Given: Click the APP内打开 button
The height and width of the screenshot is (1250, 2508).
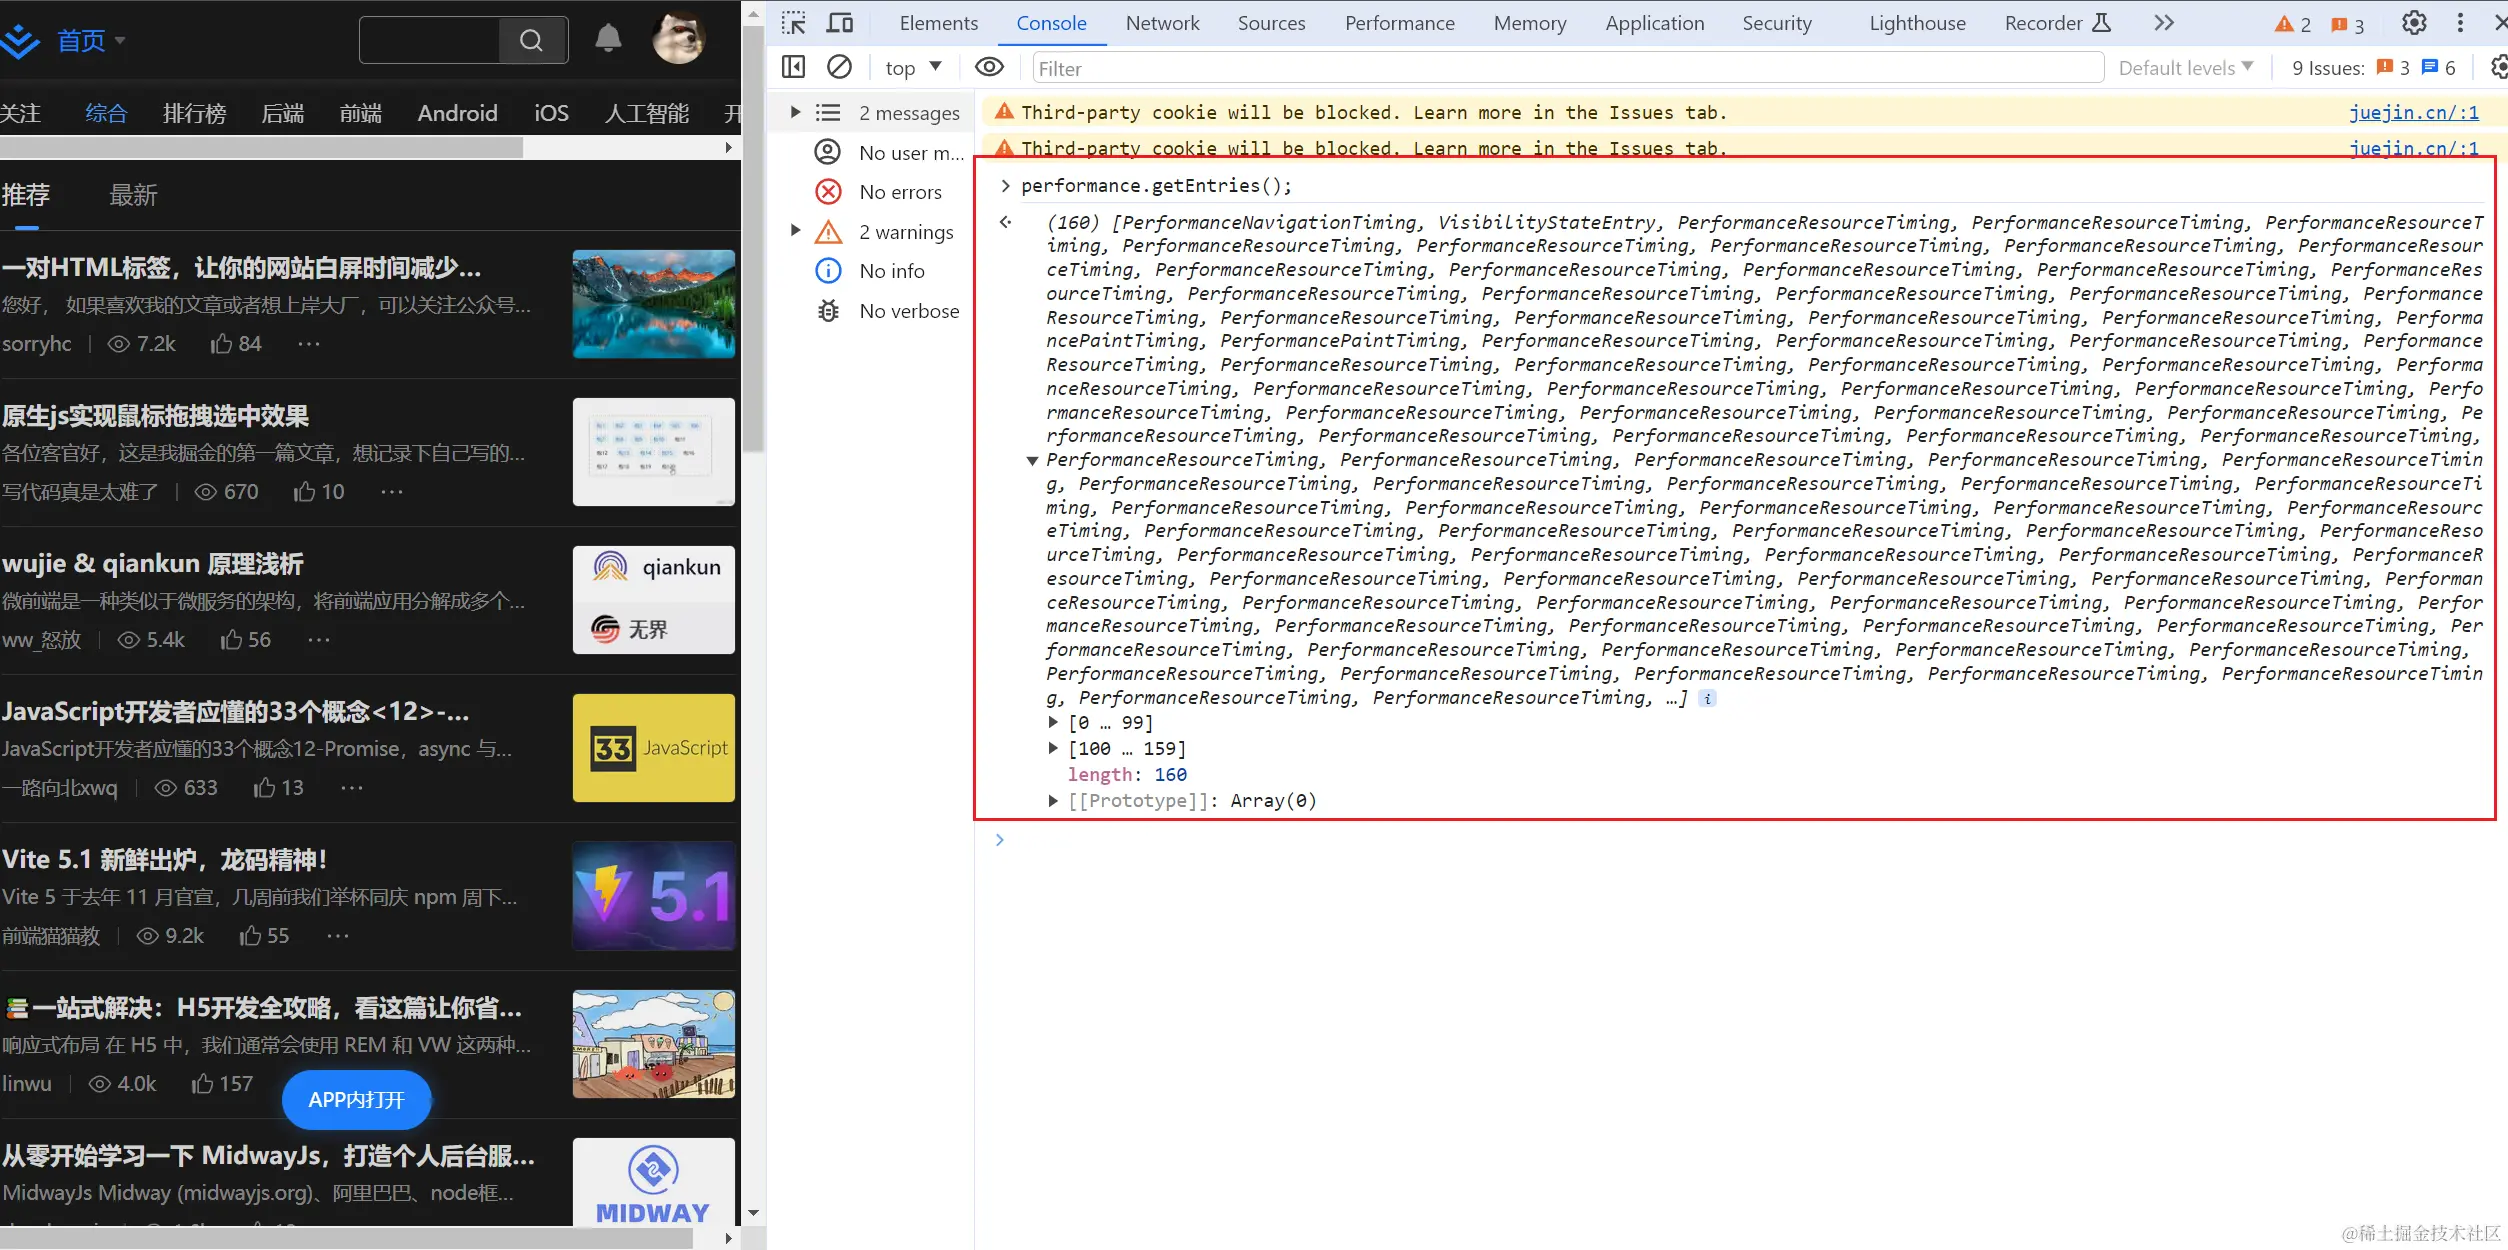Looking at the screenshot, I should (x=357, y=1100).
